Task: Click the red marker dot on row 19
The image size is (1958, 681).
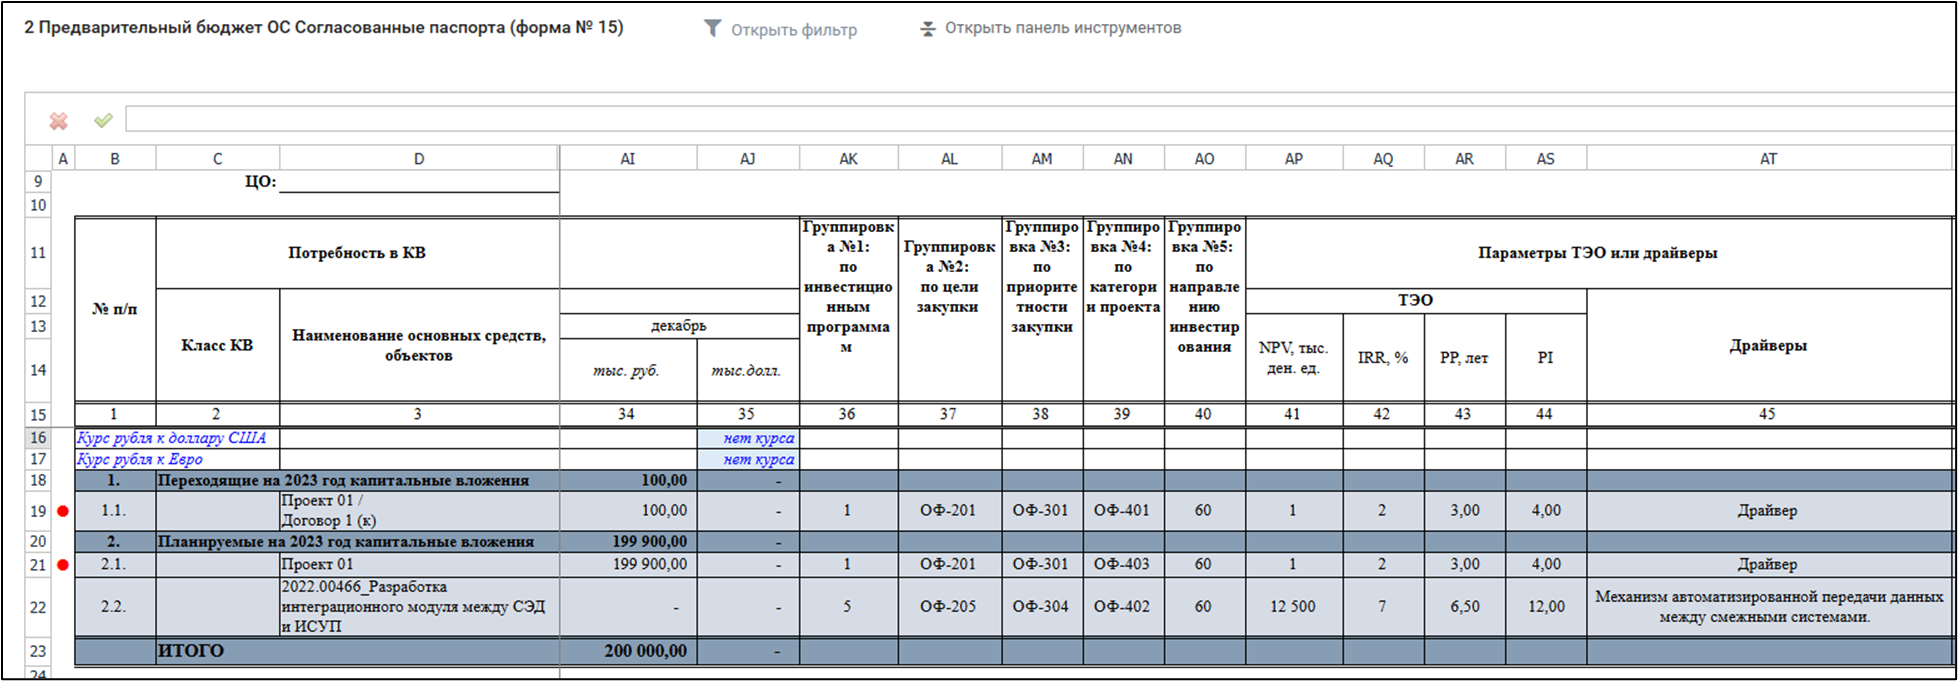Action: tap(63, 511)
